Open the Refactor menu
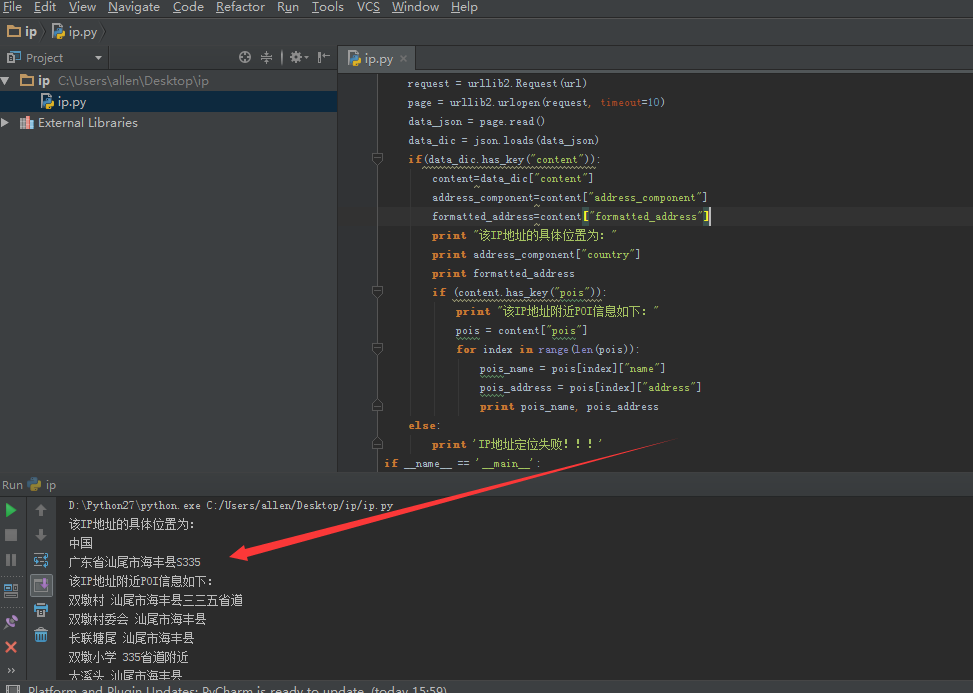The width and height of the screenshot is (973, 693). click(240, 7)
